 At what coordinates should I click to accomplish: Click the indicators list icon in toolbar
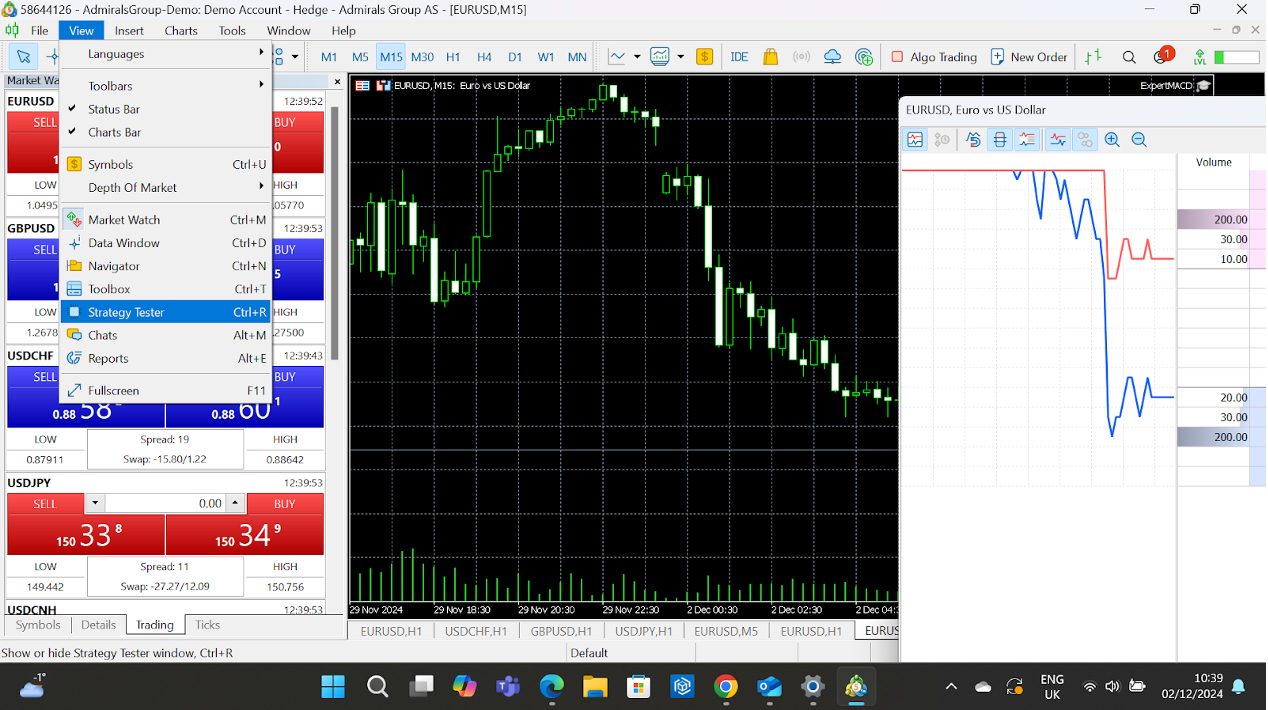(660, 57)
